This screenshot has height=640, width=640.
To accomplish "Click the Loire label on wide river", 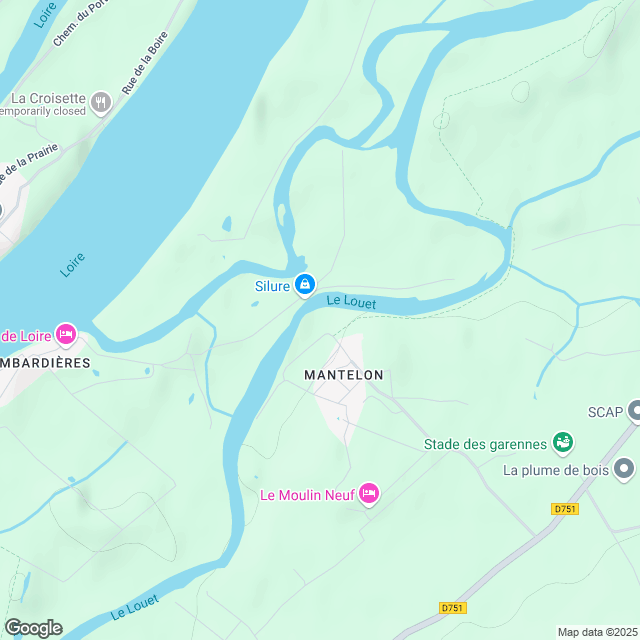I will pyautogui.click(x=72, y=265).
